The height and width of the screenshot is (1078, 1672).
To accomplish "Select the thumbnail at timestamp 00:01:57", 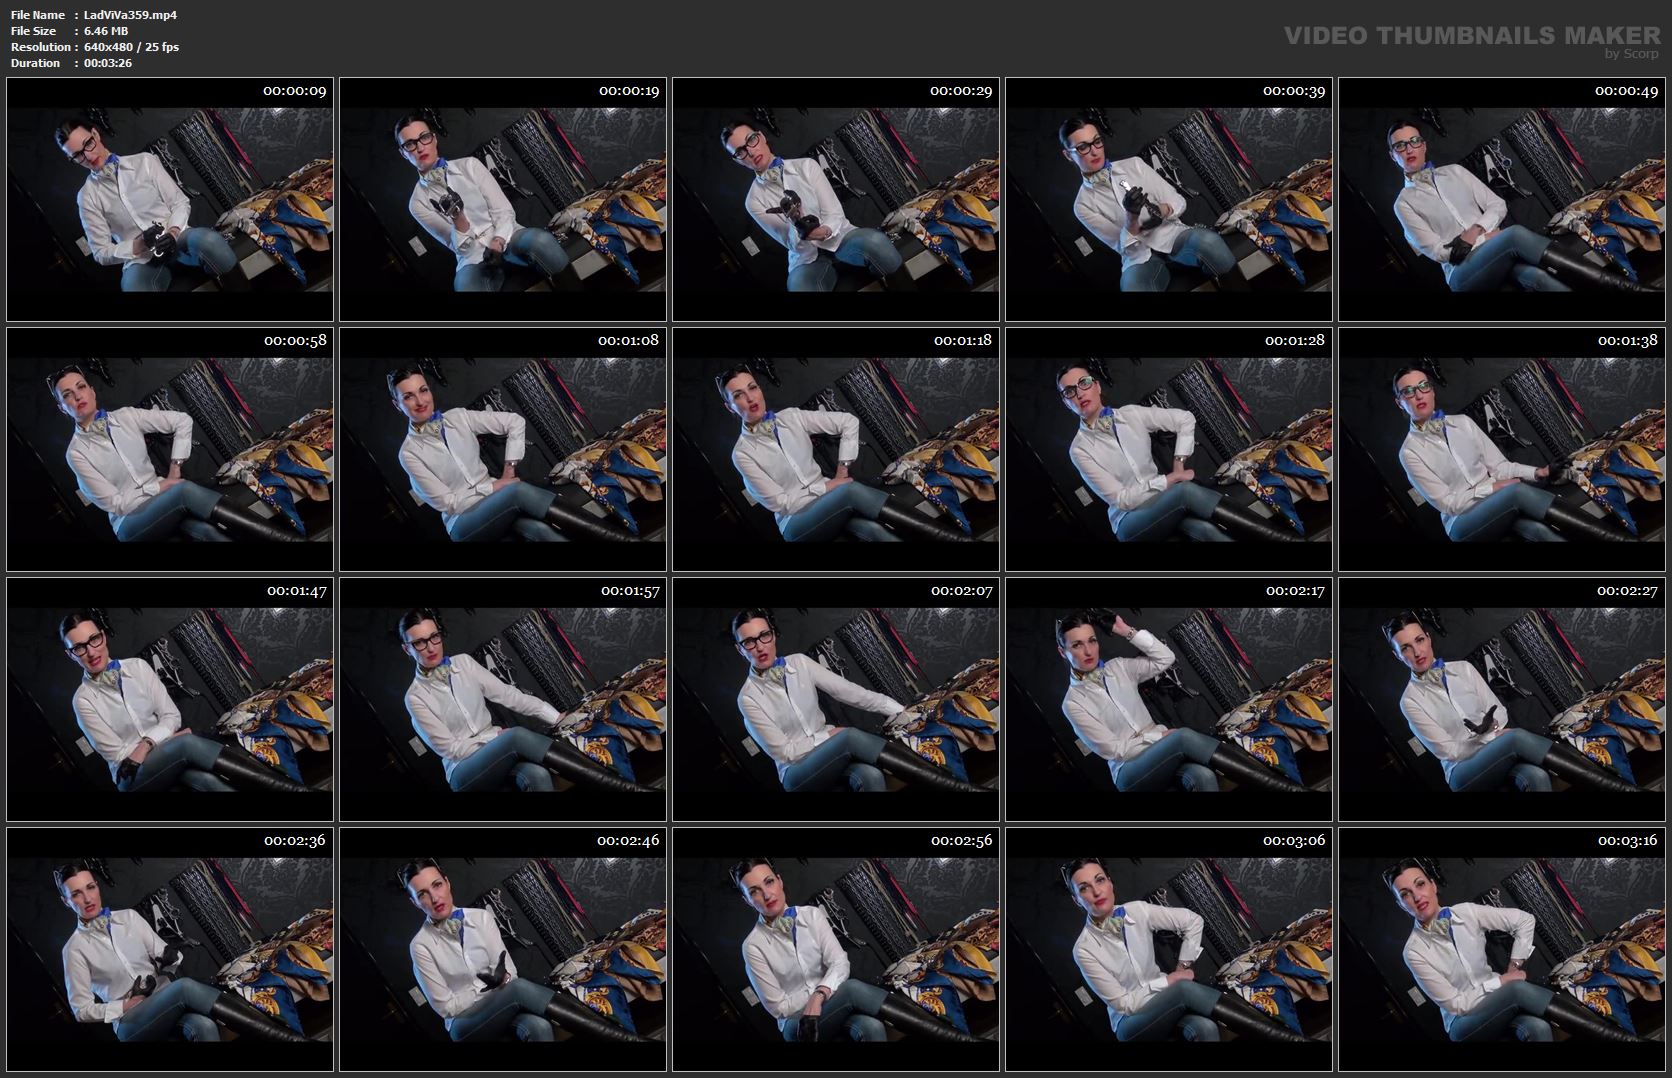I will (x=503, y=699).
